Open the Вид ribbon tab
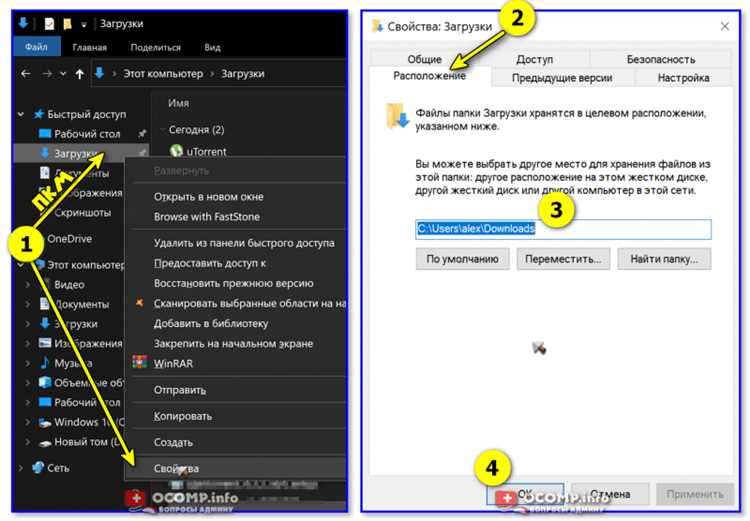 (212, 47)
